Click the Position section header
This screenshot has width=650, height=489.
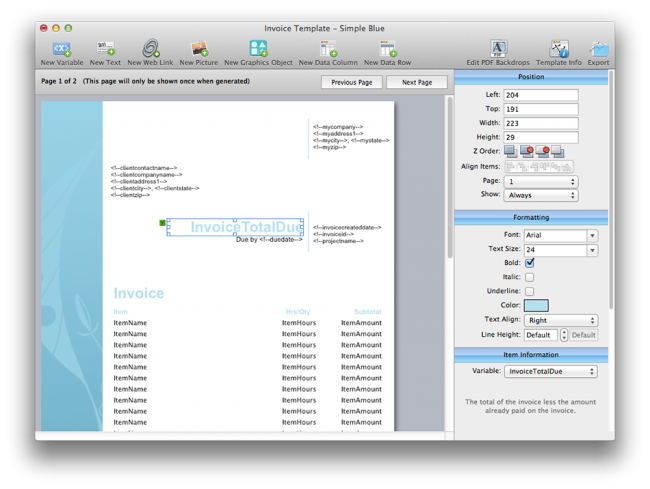click(531, 77)
